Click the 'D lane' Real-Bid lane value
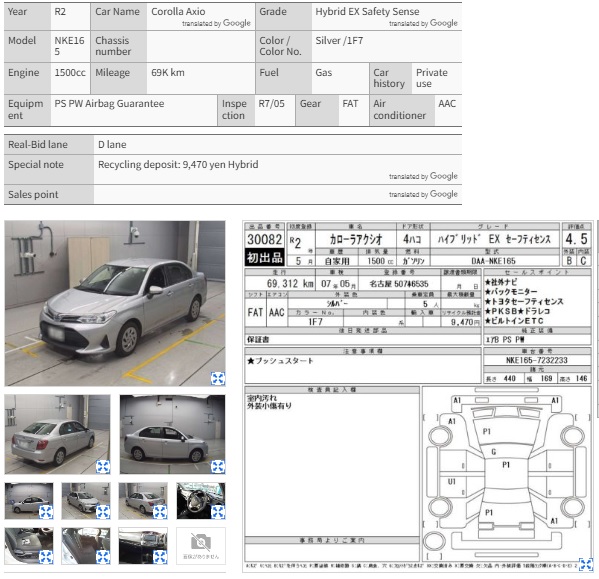Image resolution: width=599 pixels, height=579 pixels. click(112, 144)
